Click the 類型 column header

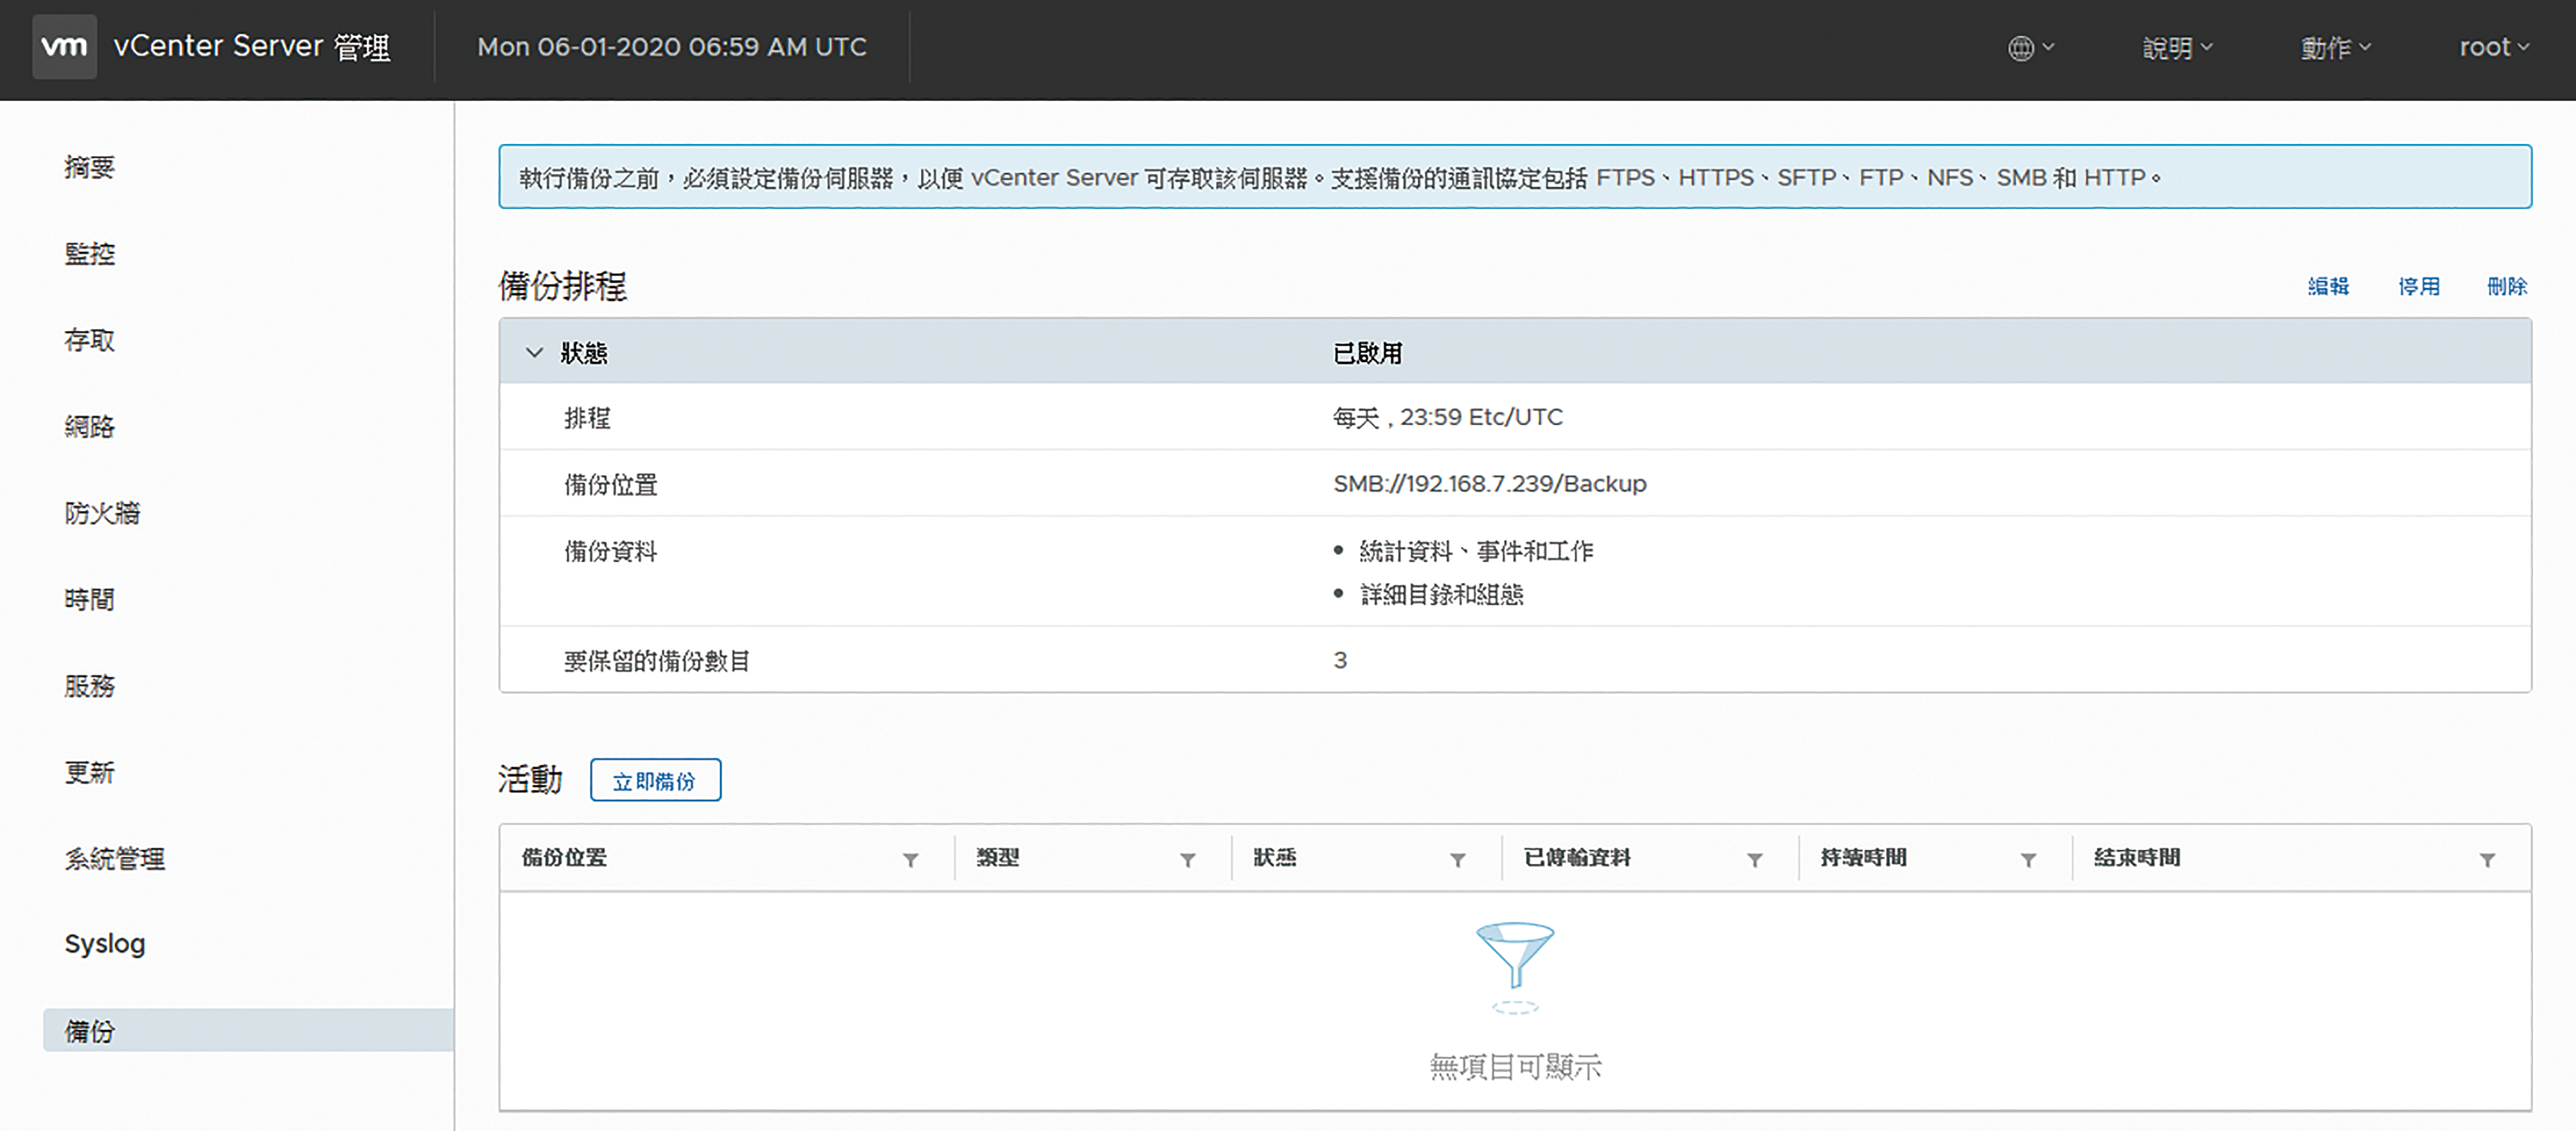coord(998,858)
